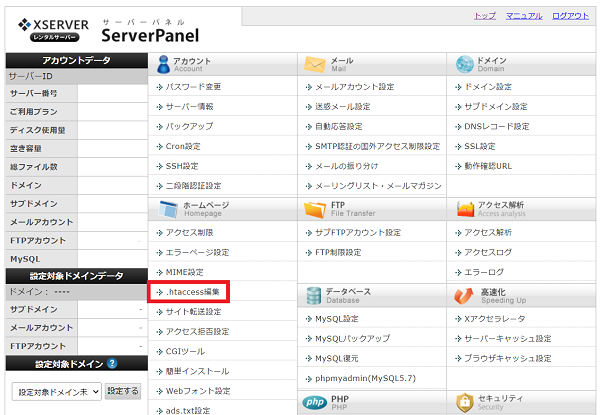Open DNSレコード設定

(x=497, y=127)
